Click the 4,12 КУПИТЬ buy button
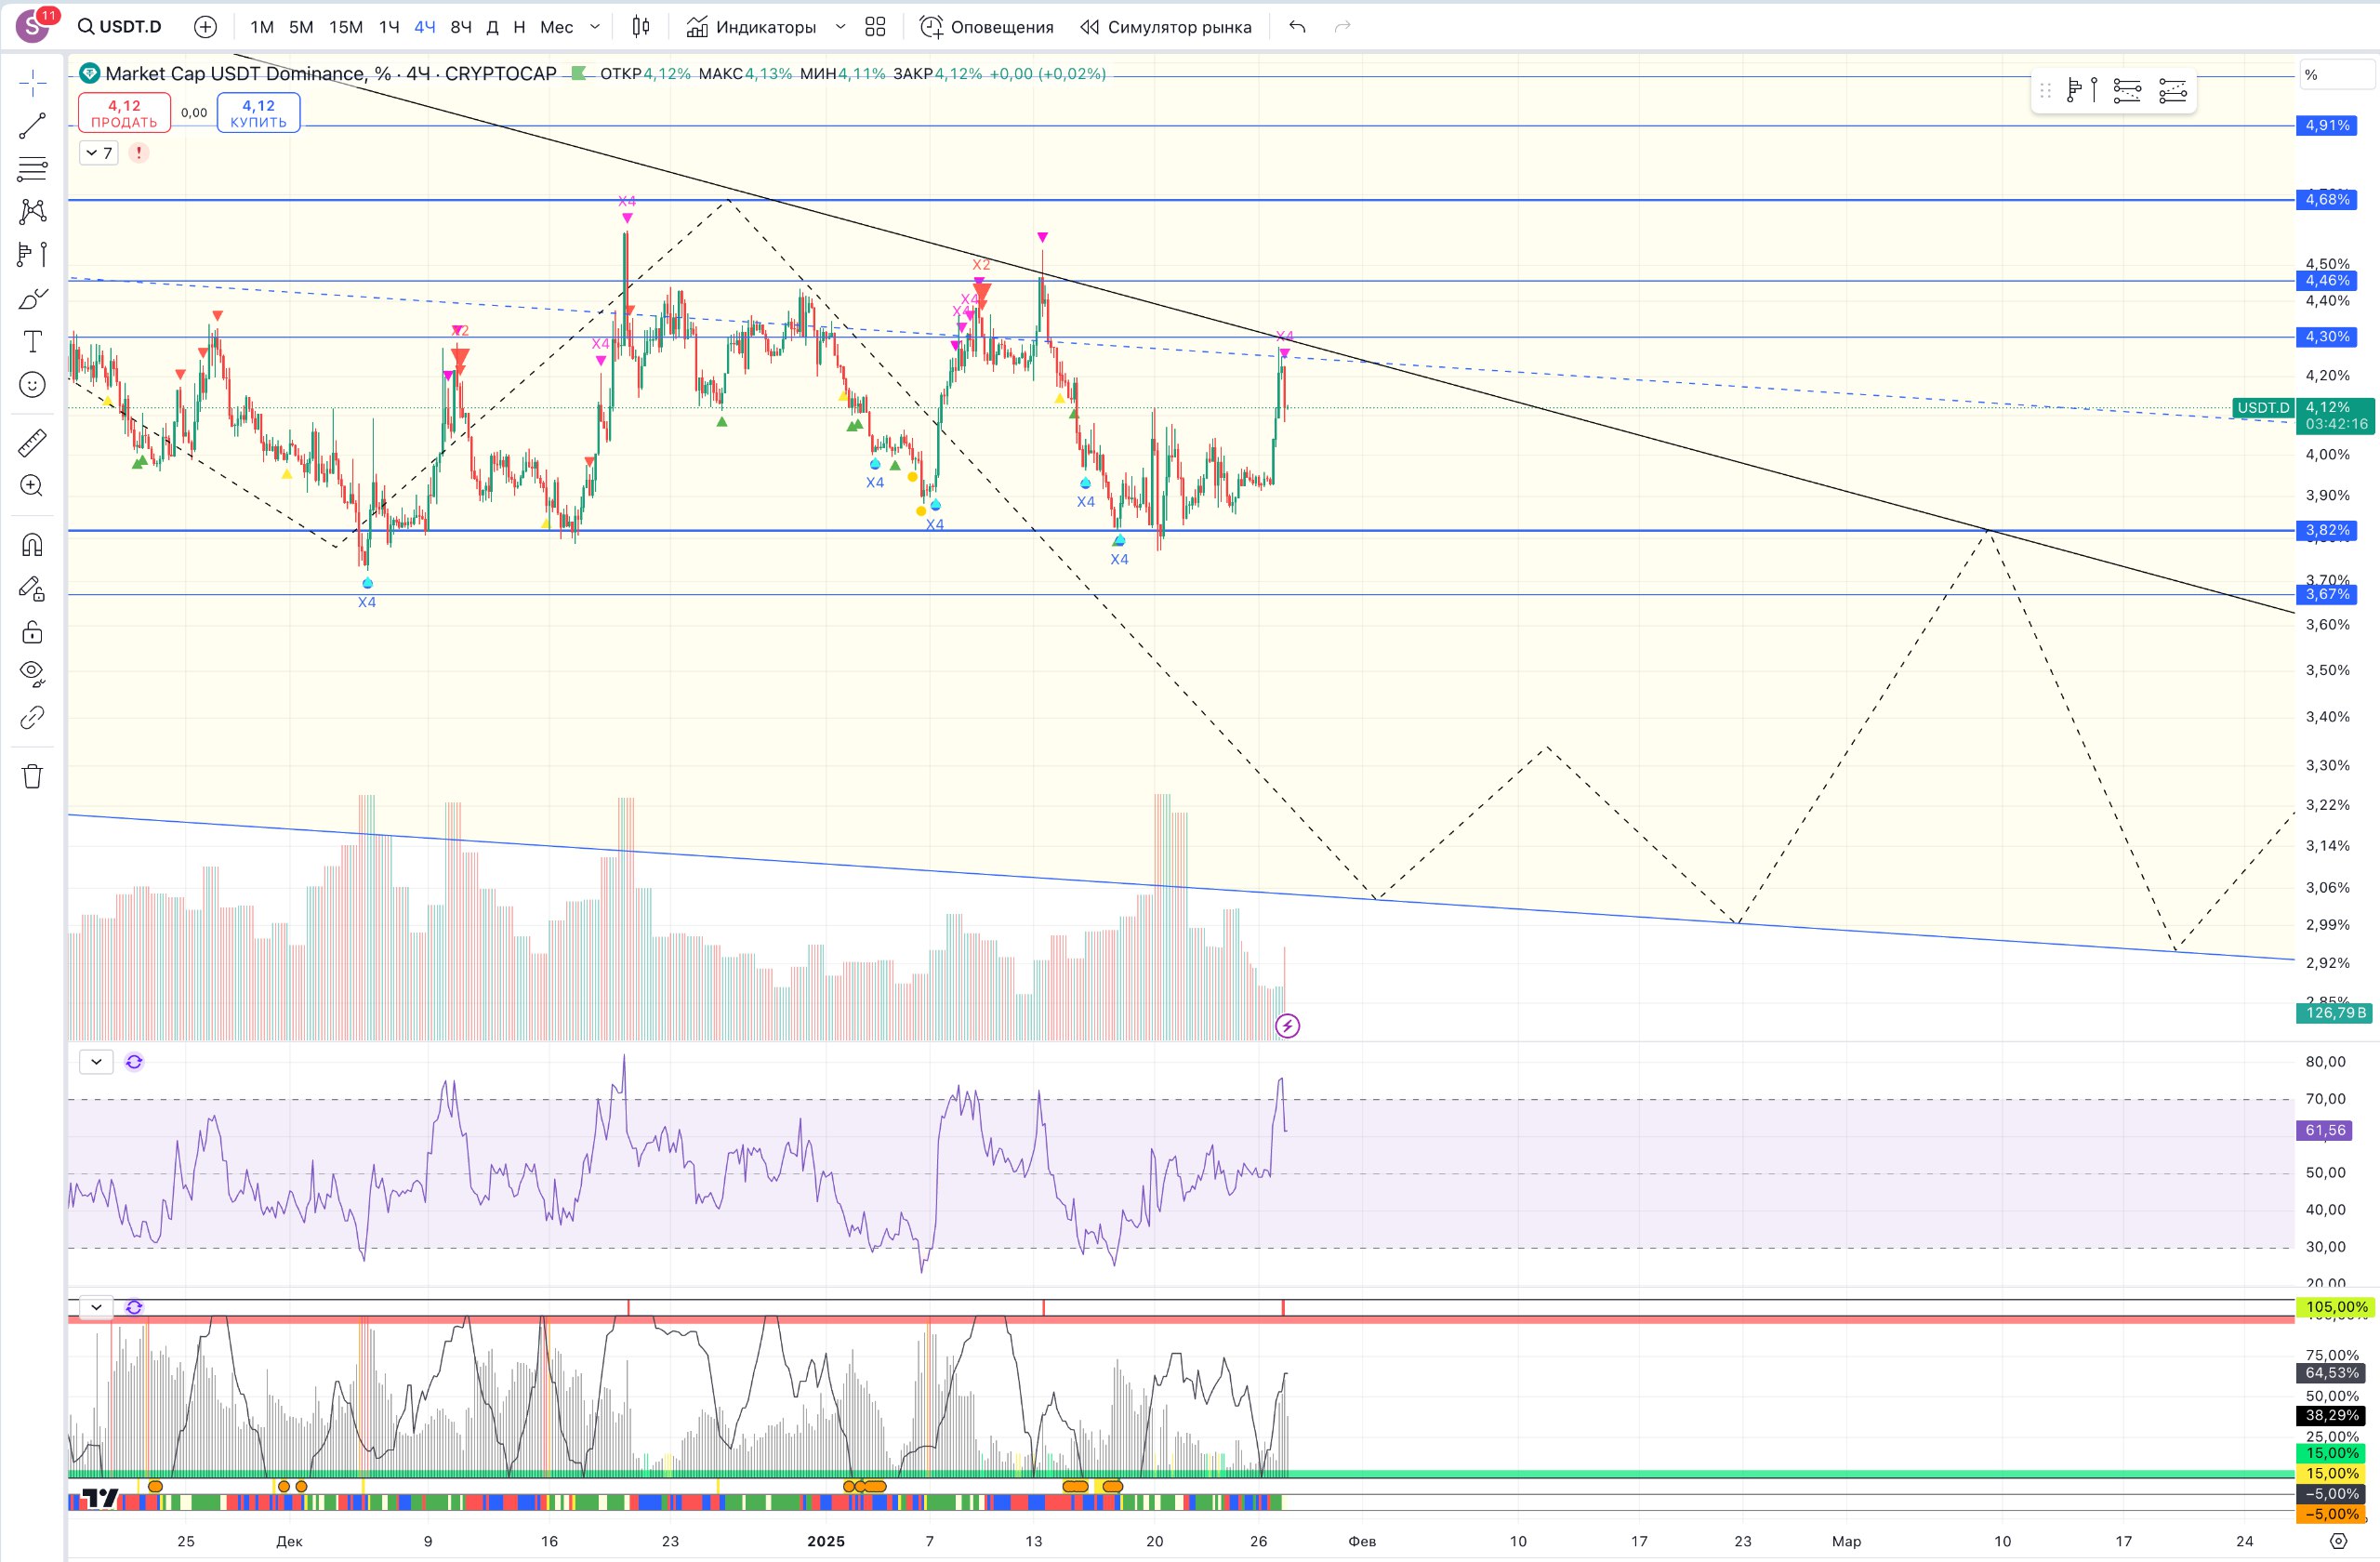This screenshot has width=2380, height=1562. tap(258, 113)
